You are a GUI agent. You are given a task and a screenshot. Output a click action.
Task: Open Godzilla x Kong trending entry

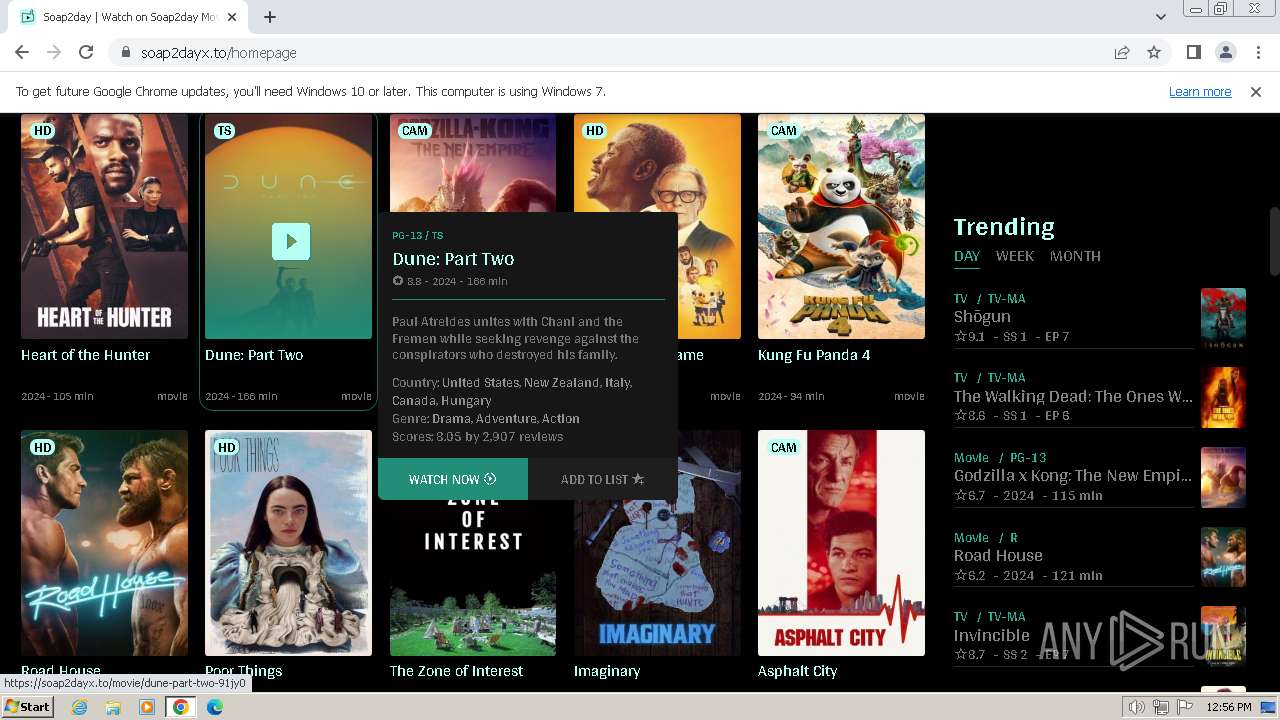1073,476
